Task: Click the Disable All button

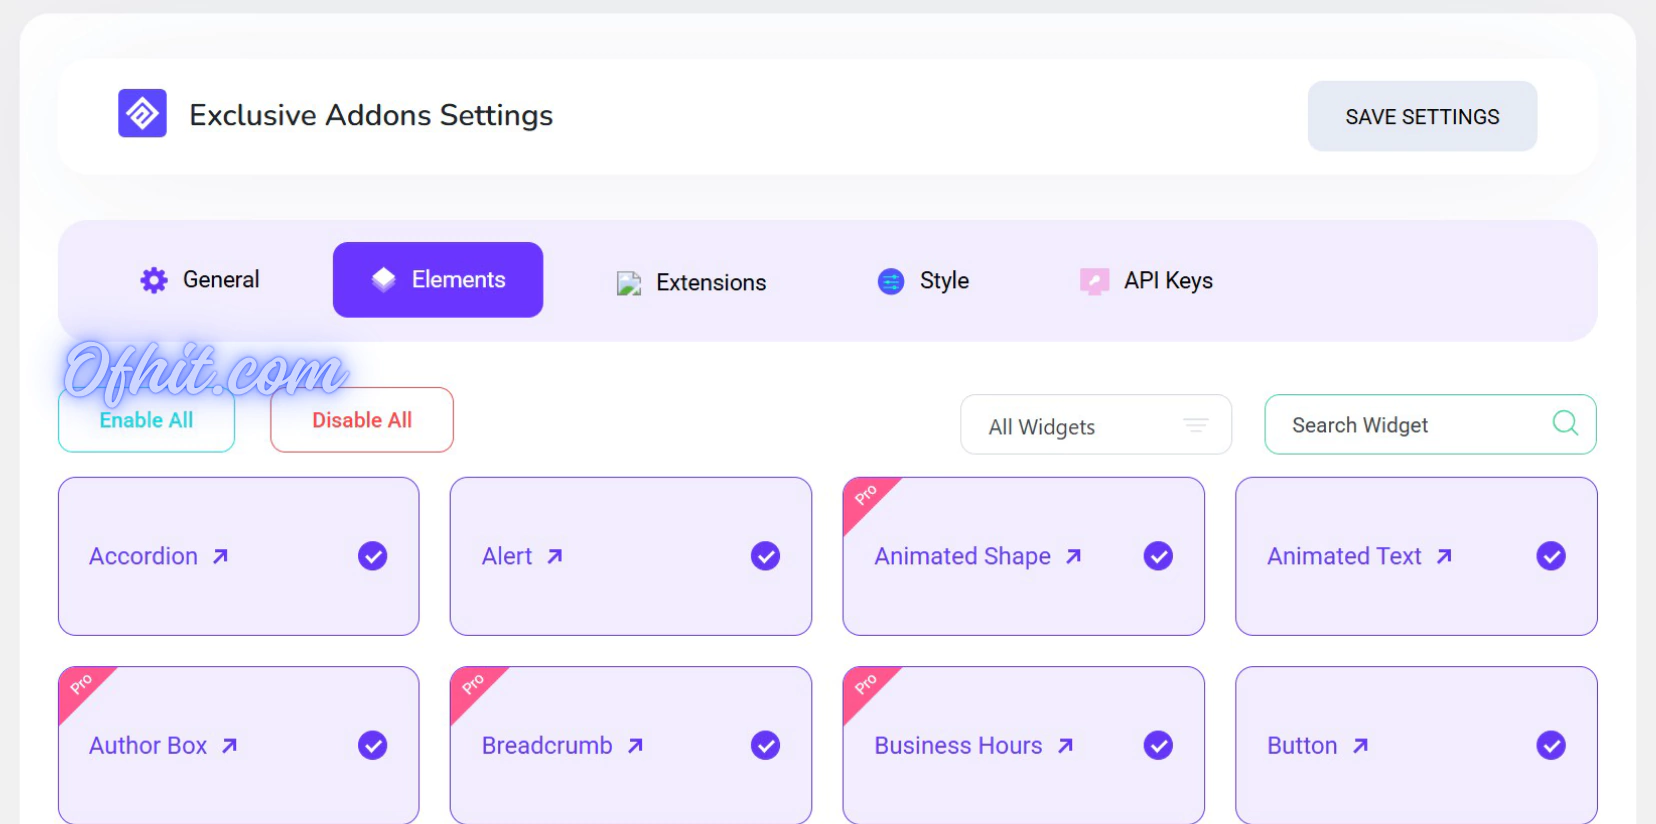Action: [362, 420]
